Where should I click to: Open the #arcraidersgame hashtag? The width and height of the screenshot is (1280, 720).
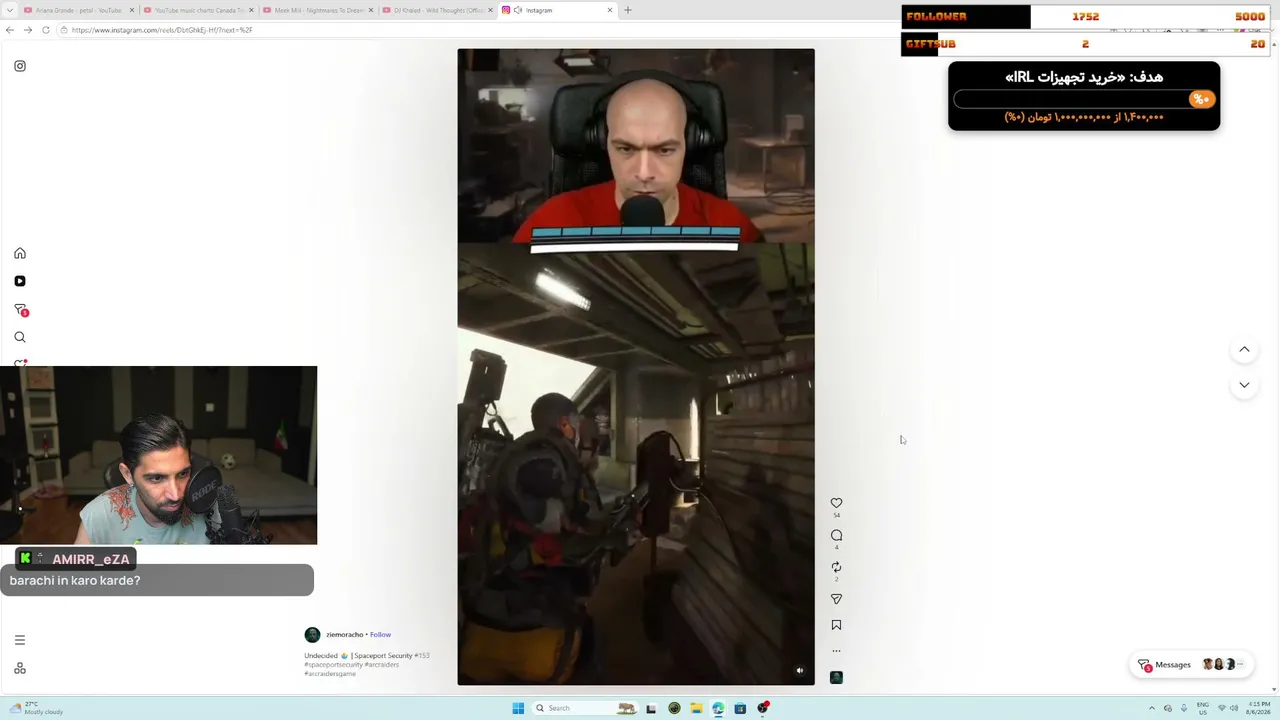tap(330, 674)
